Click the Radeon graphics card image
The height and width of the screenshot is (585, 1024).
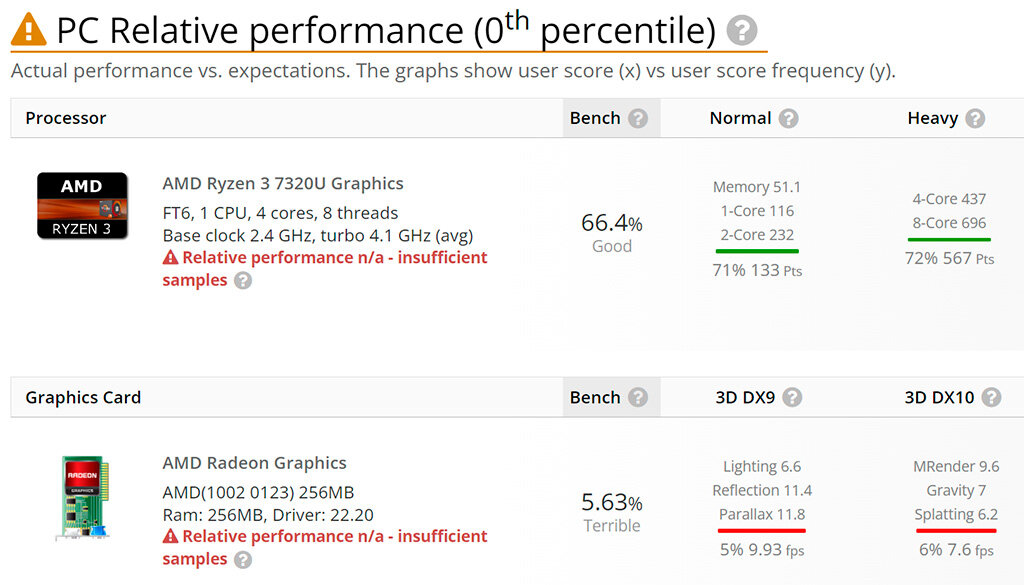83,498
